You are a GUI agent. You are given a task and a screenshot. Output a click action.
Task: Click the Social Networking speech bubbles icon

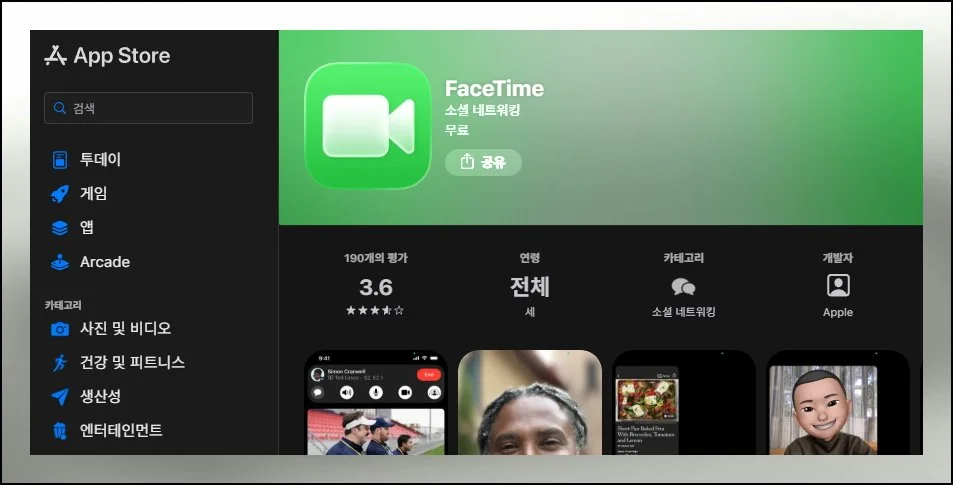(683, 287)
